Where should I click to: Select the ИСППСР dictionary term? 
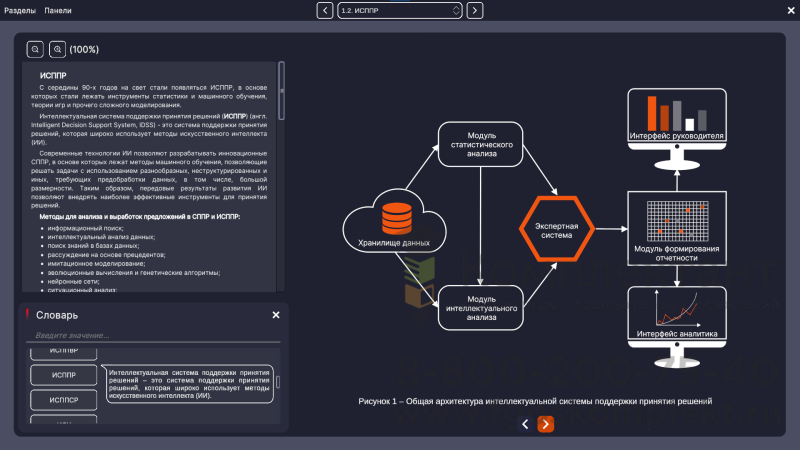tap(63, 400)
